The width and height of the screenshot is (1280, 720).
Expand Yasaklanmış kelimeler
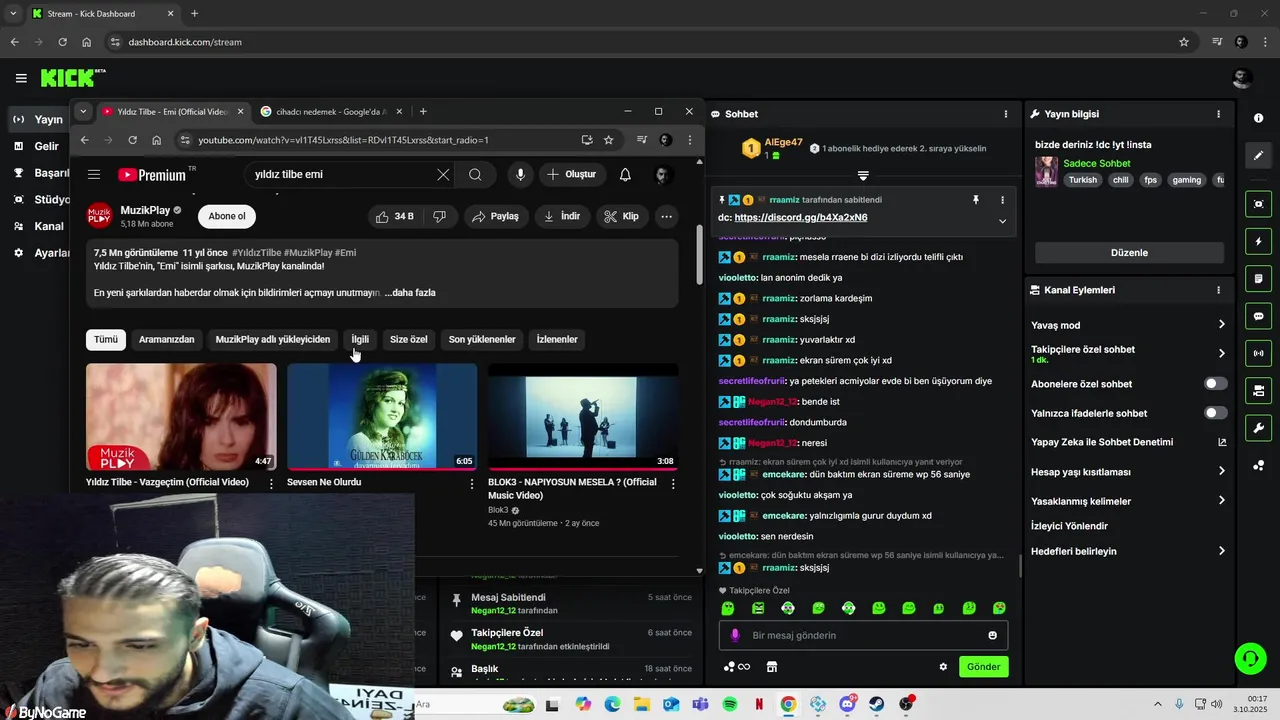point(1221,501)
